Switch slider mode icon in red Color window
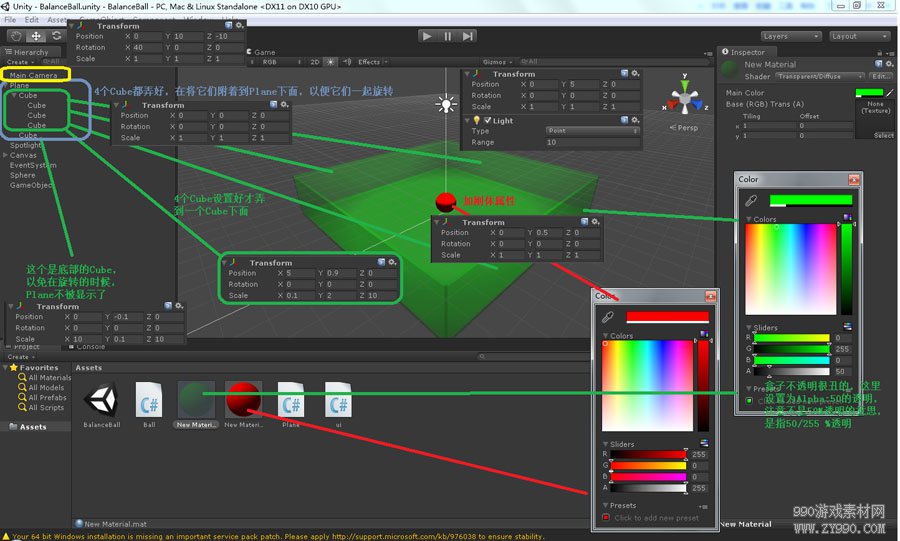The width and height of the screenshot is (900, 541). click(x=704, y=443)
